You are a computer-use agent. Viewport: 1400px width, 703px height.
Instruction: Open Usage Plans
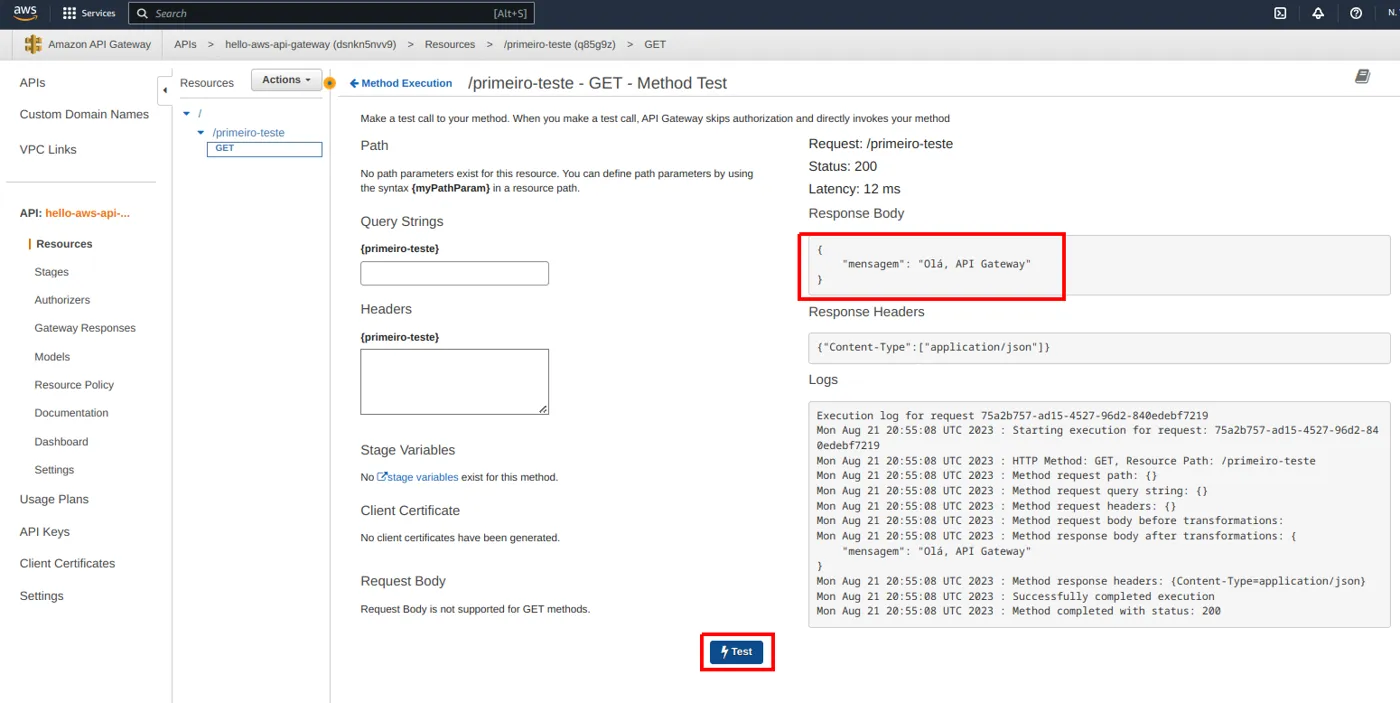[54, 499]
